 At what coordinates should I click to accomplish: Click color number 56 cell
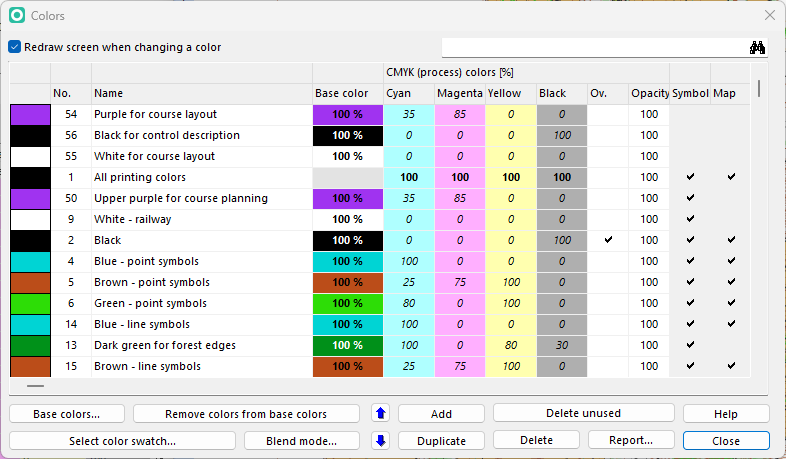tap(71, 135)
